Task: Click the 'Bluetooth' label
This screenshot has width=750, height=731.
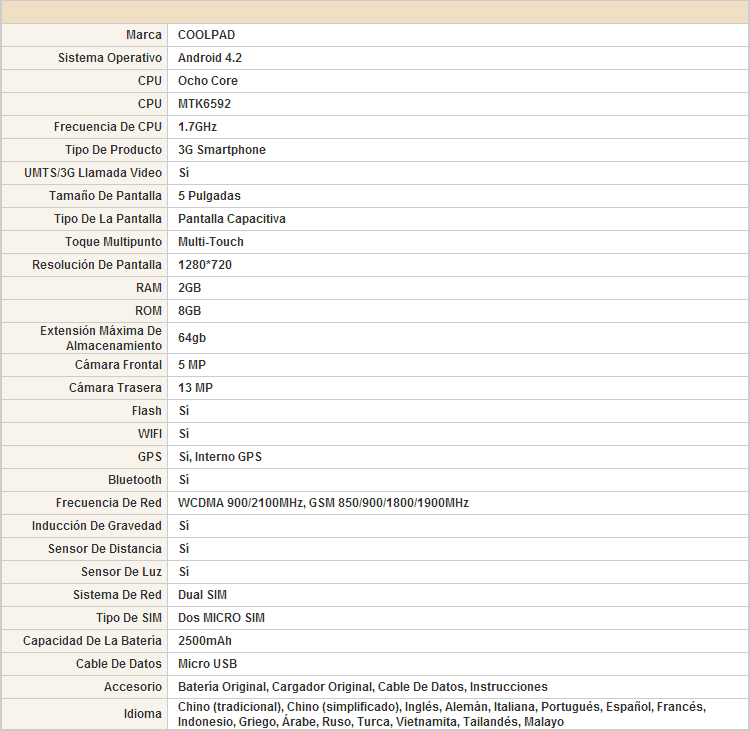Action: (135, 479)
